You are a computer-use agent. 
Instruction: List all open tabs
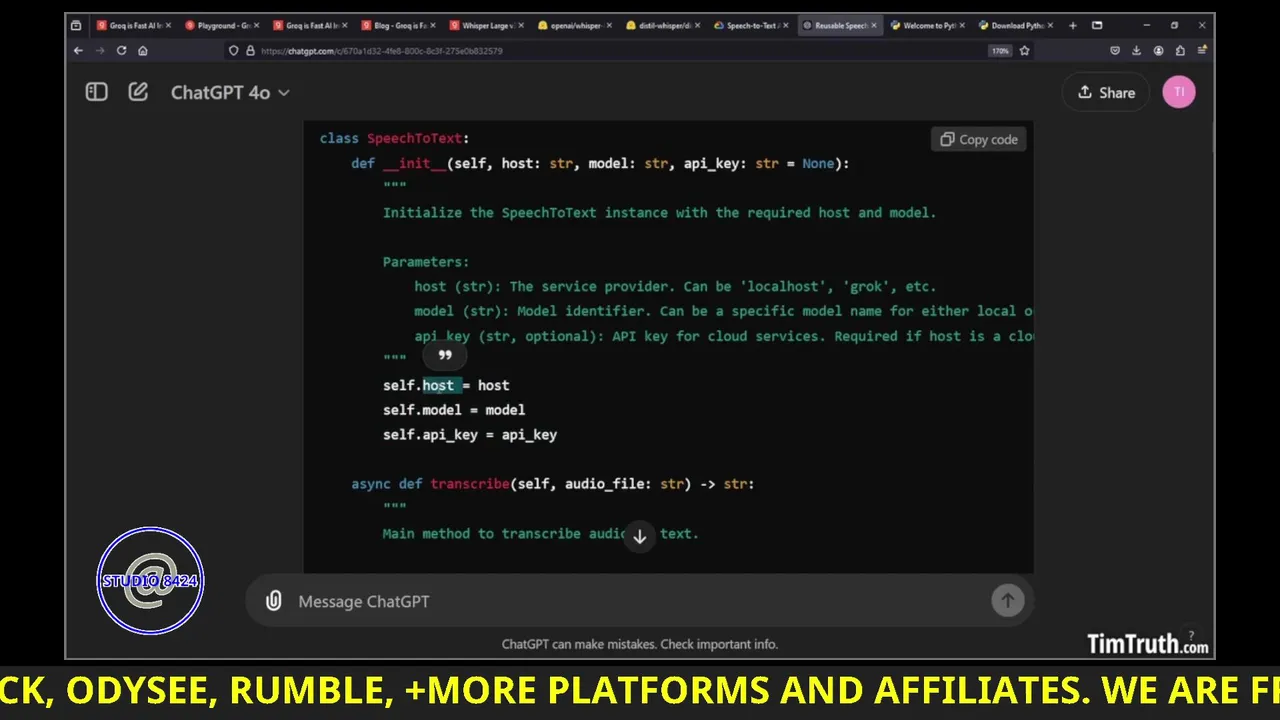click(x=1097, y=26)
